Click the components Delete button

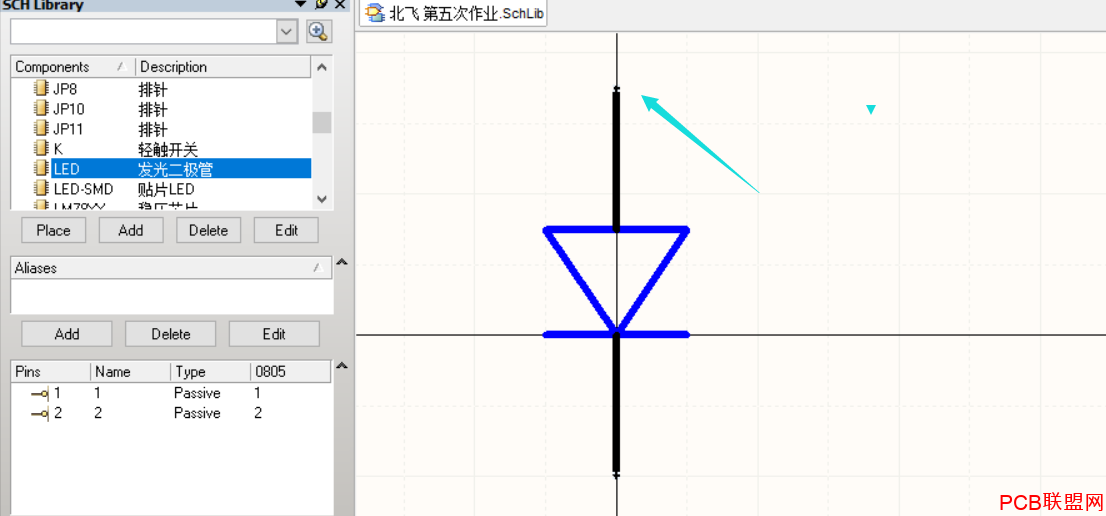click(x=209, y=231)
